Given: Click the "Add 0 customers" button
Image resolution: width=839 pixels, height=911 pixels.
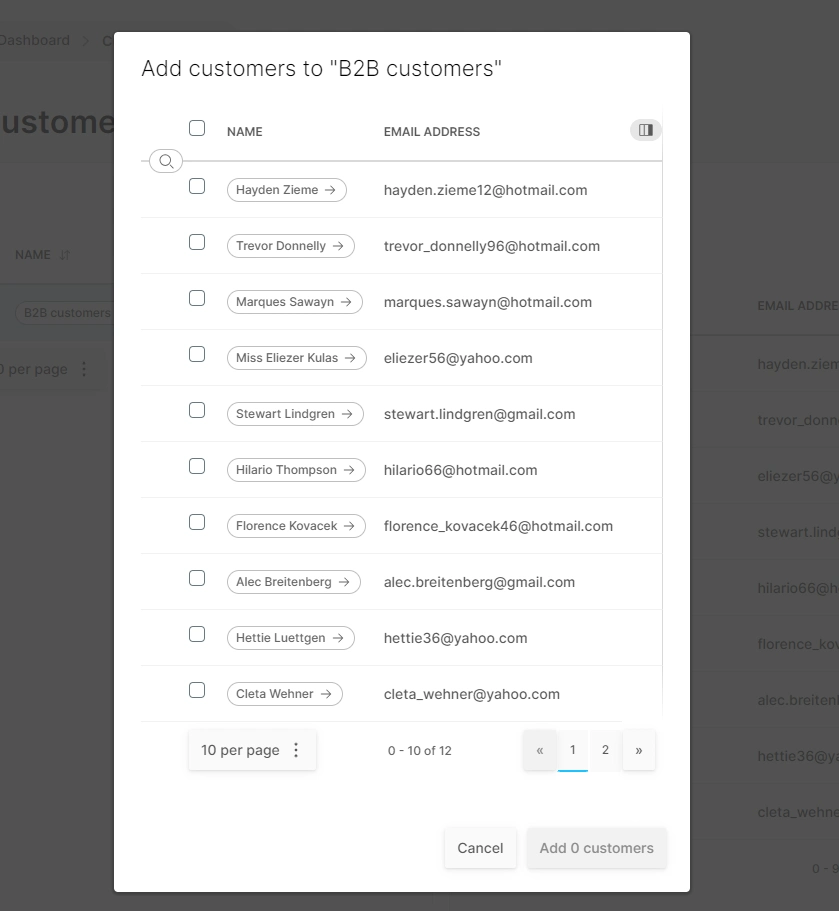Looking at the screenshot, I should pyautogui.click(x=596, y=848).
